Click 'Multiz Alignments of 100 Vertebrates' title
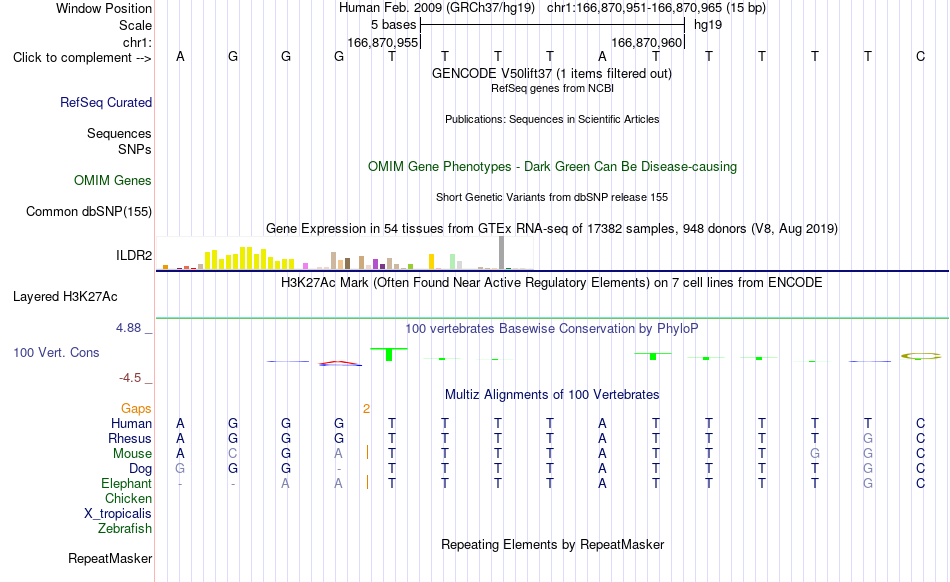 pyautogui.click(x=552, y=395)
